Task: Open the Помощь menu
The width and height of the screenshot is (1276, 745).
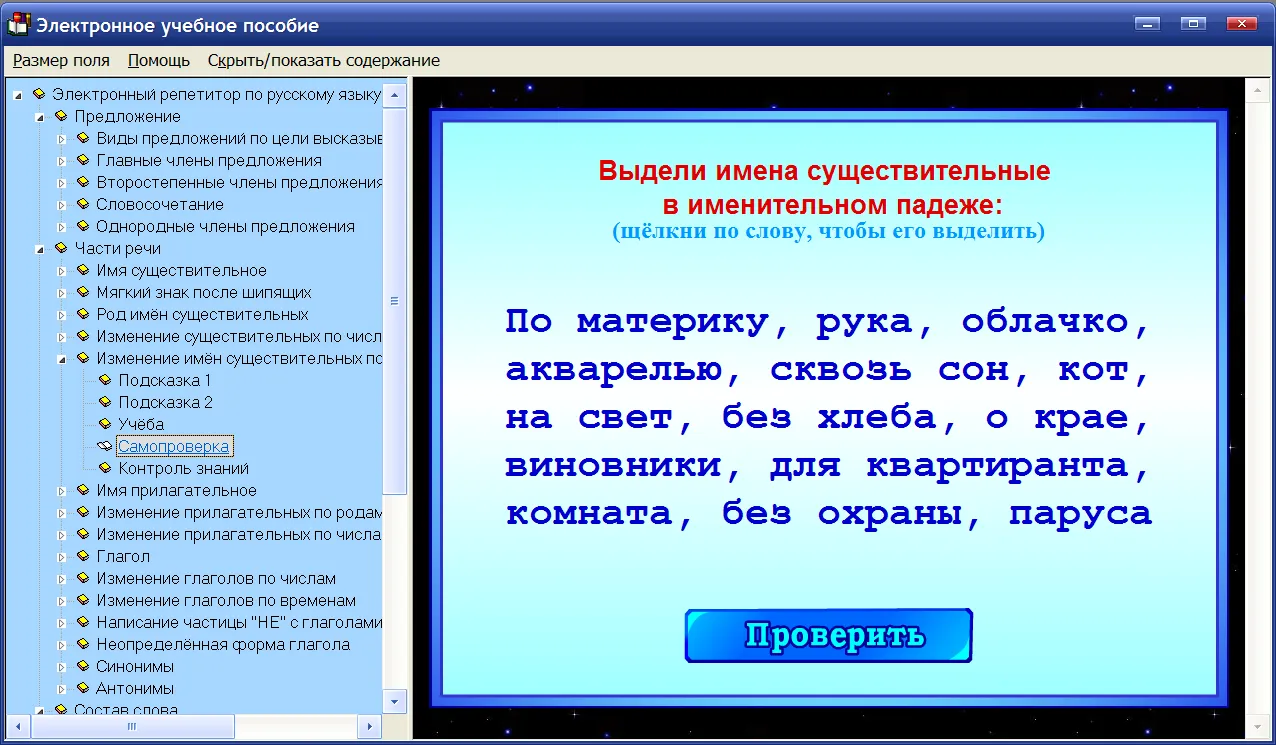Action: (x=159, y=60)
